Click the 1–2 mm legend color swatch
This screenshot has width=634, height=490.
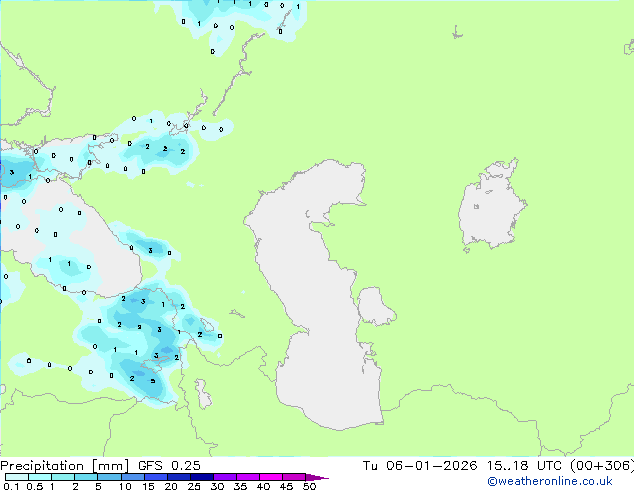[63, 477]
